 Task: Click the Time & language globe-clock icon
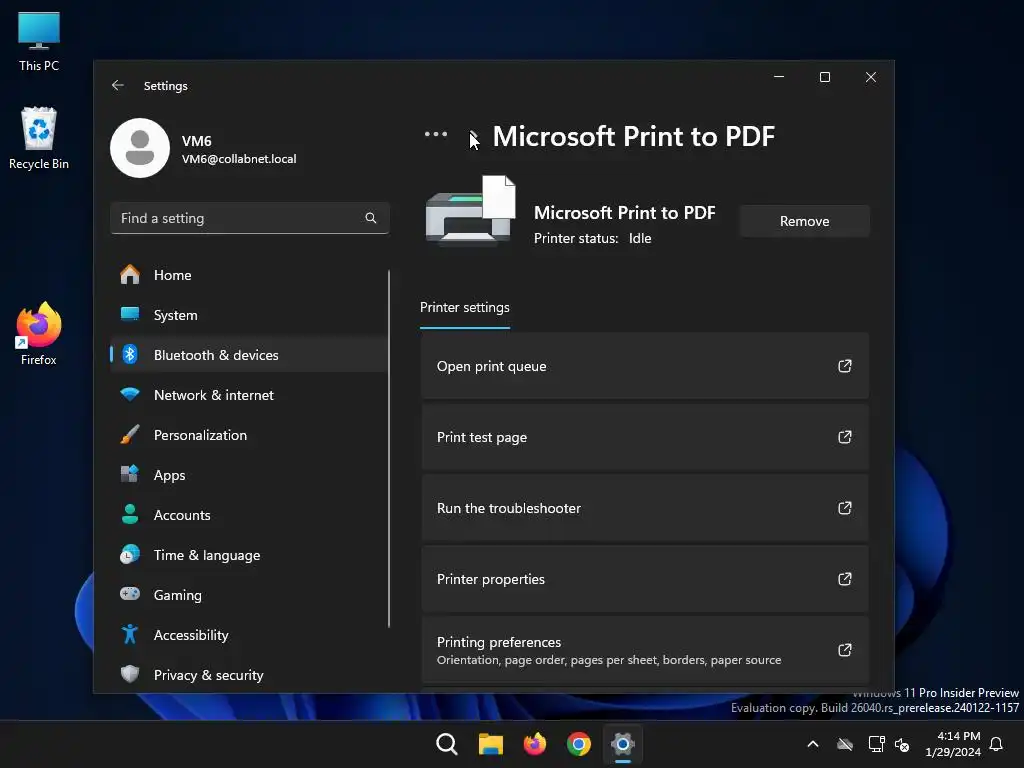[x=130, y=554]
